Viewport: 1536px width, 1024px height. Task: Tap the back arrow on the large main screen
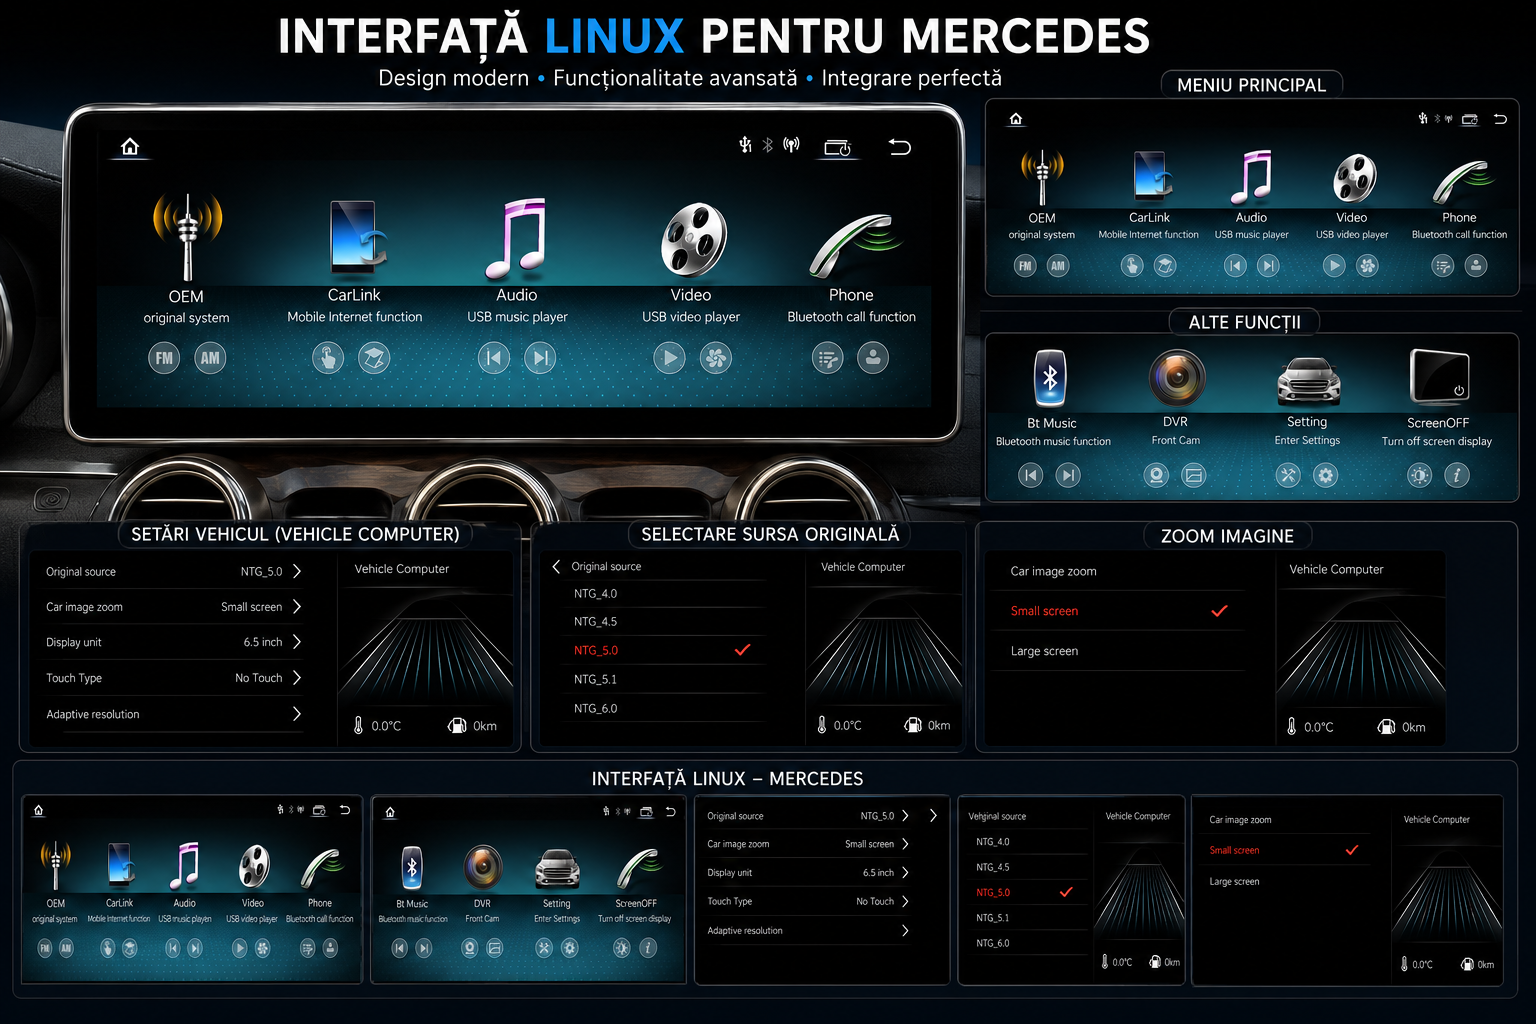[x=899, y=147]
